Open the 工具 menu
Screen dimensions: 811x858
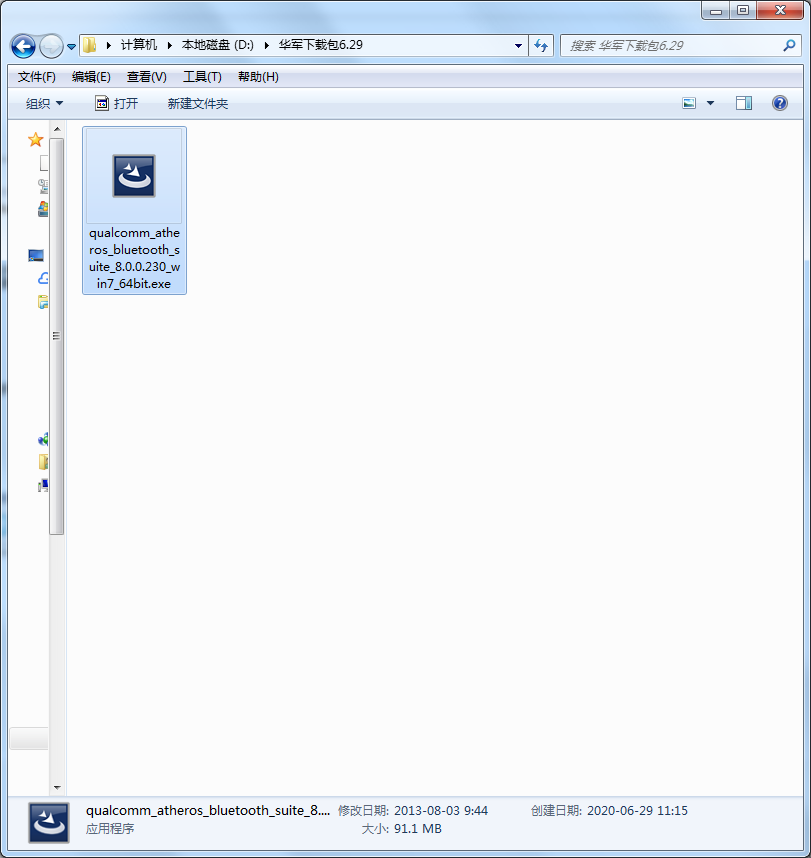199,76
